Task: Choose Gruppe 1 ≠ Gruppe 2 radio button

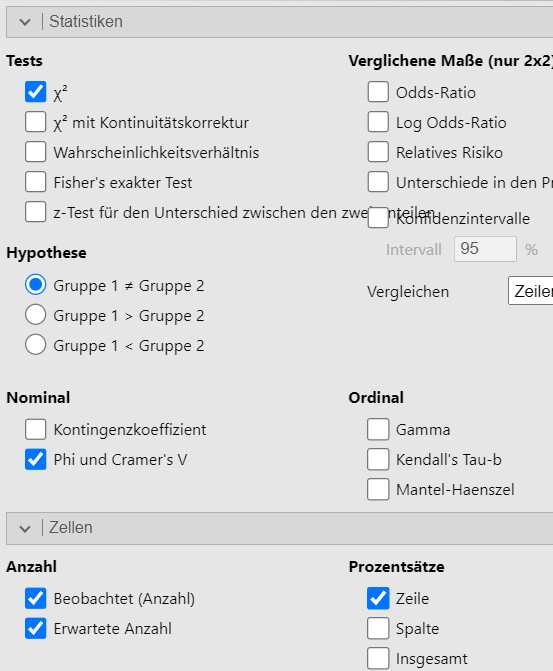Action: (36, 285)
